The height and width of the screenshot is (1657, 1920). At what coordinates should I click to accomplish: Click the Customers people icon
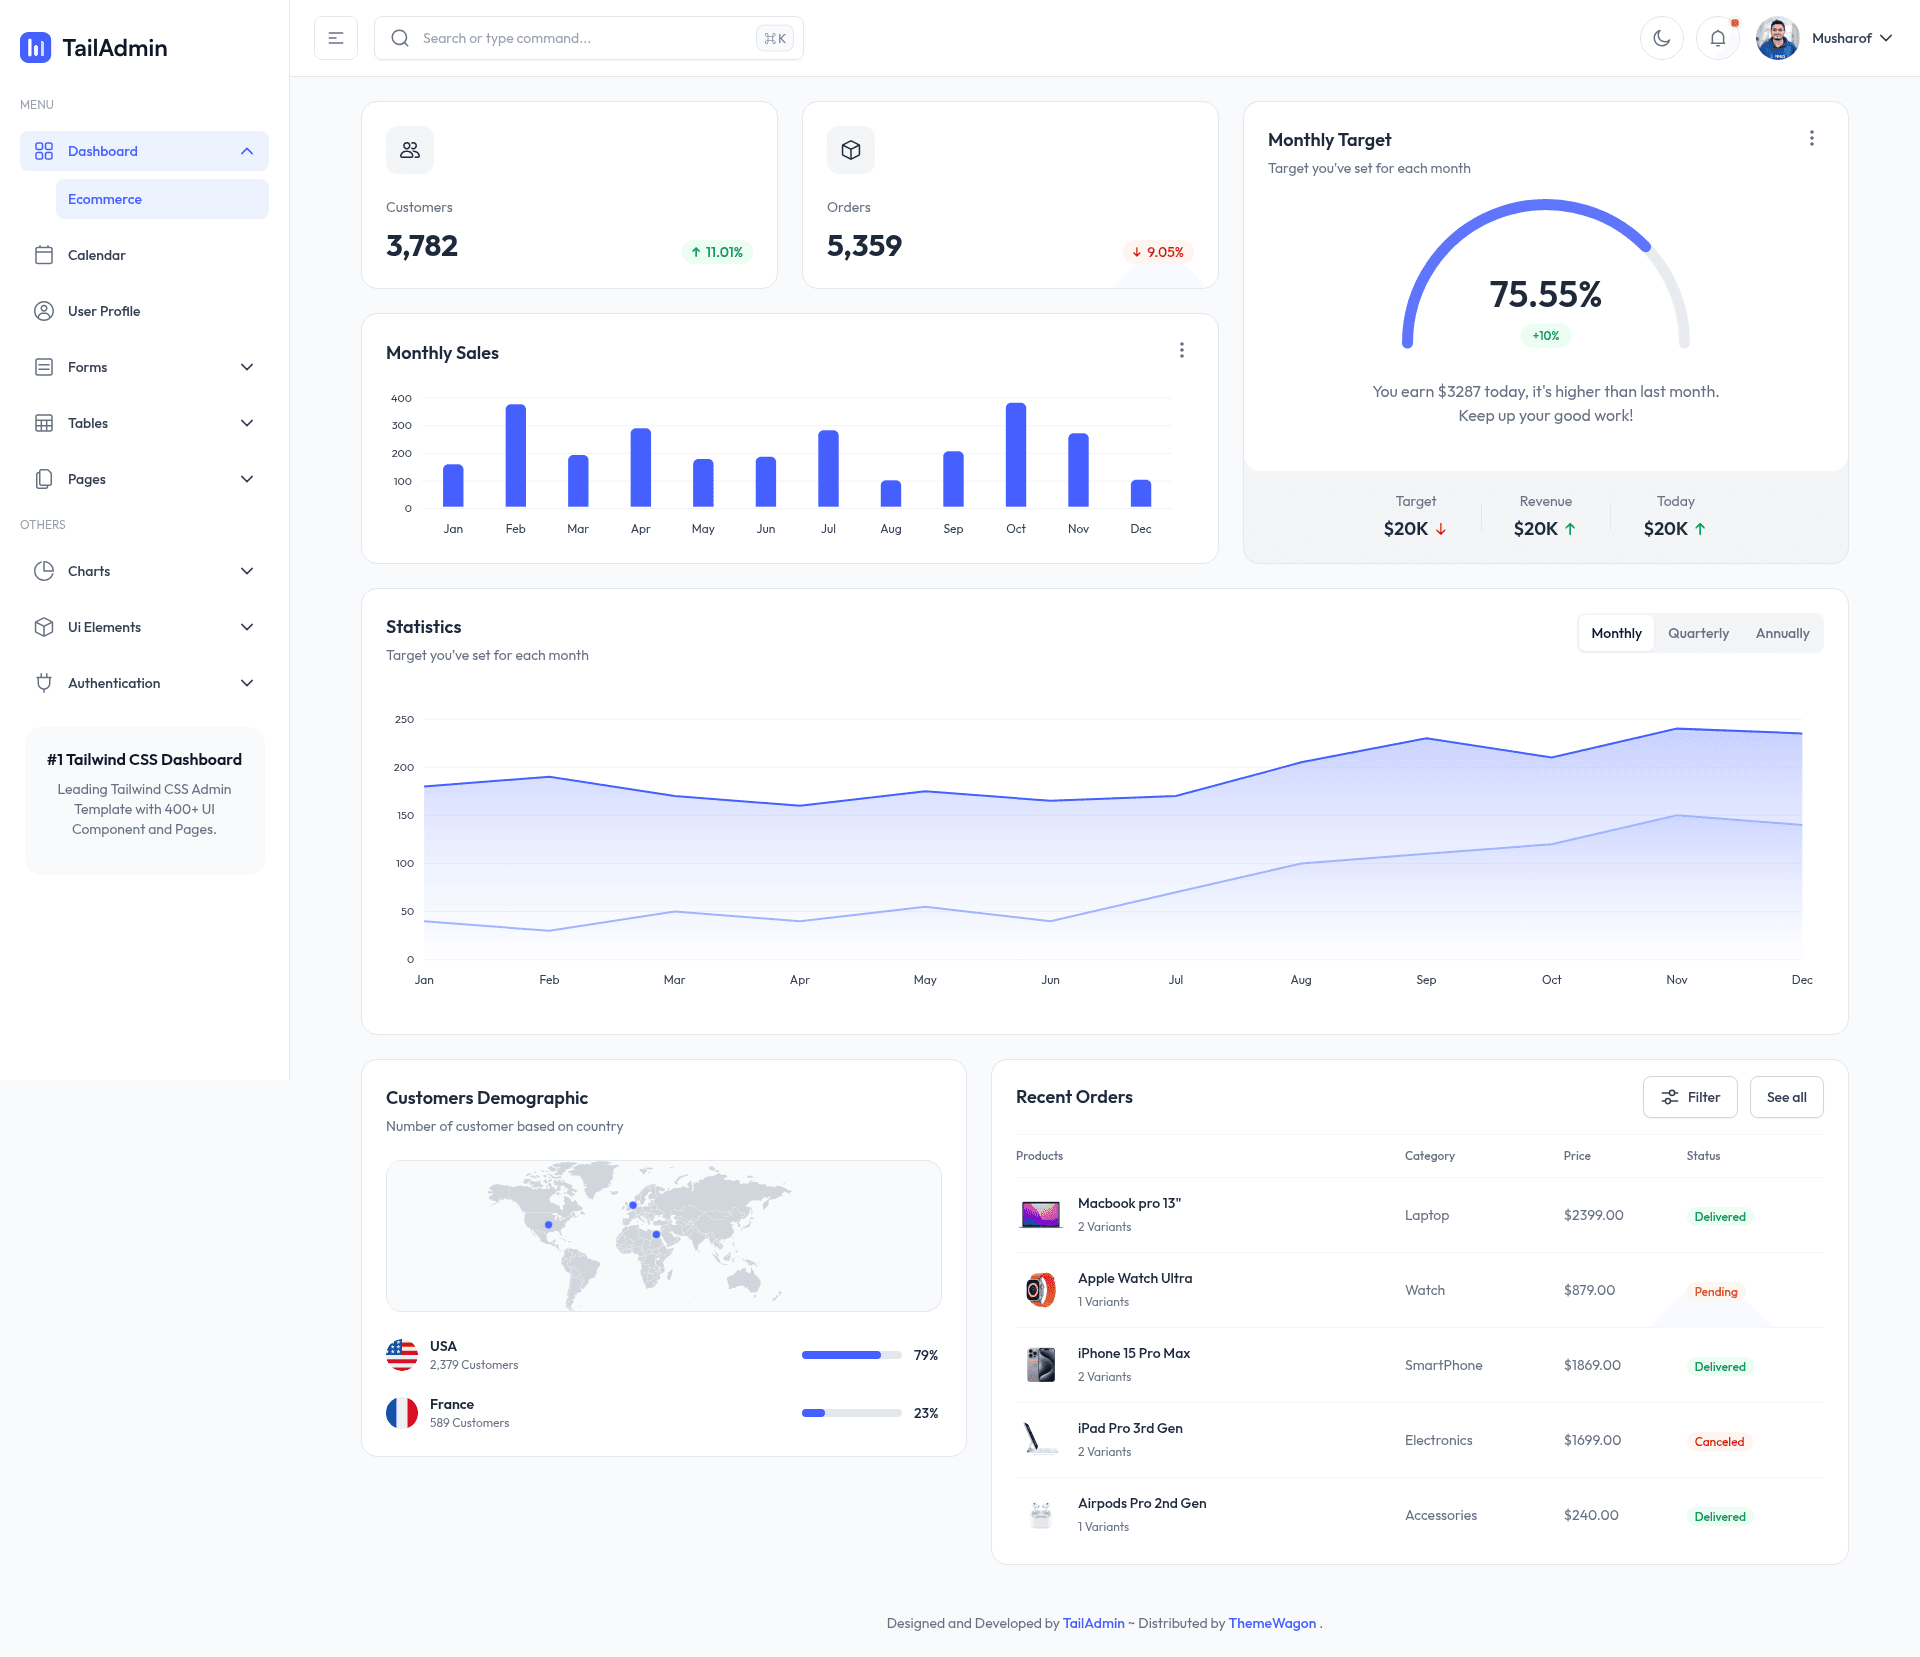[x=410, y=150]
